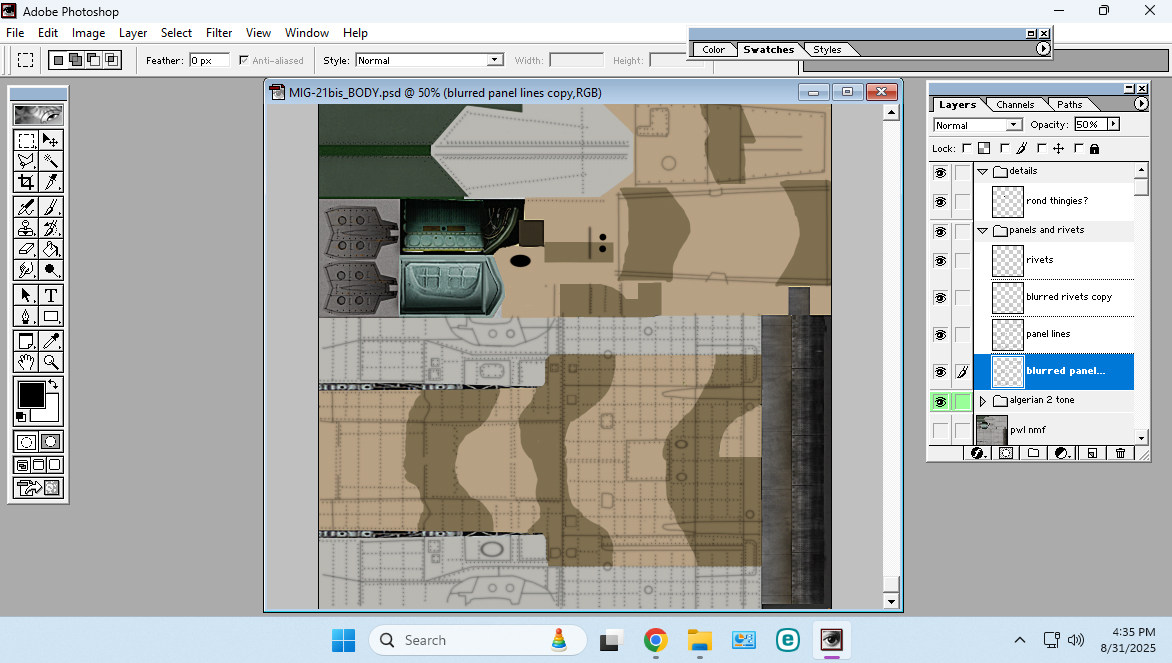Screen dimensions: 1172x663
Task: Open the Opacity slider arrow
Action: click(x=1114, y=124)
